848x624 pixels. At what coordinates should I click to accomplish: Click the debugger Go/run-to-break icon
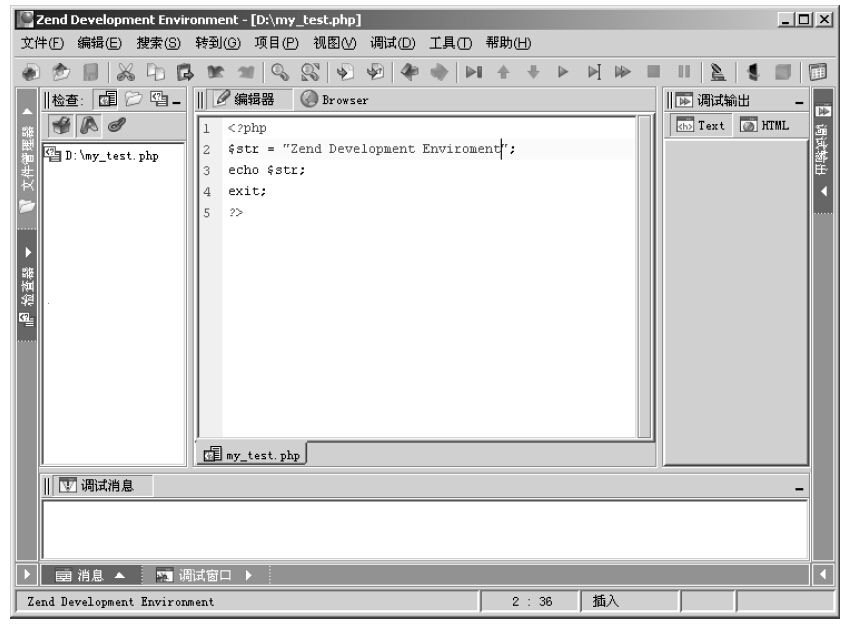coord(474,72)
